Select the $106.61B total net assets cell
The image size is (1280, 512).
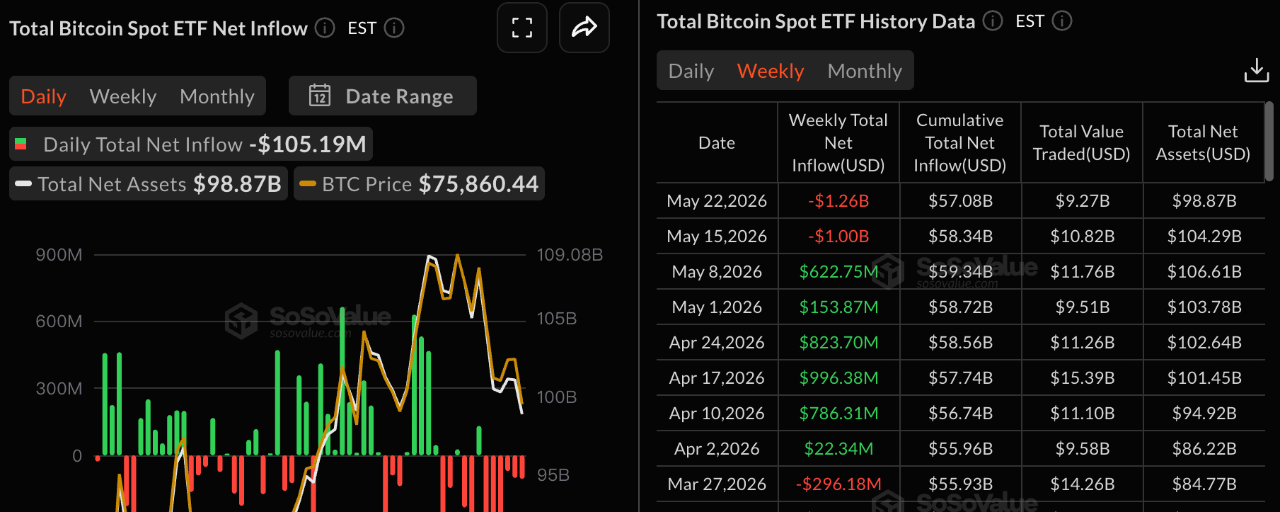(1203, 272)
